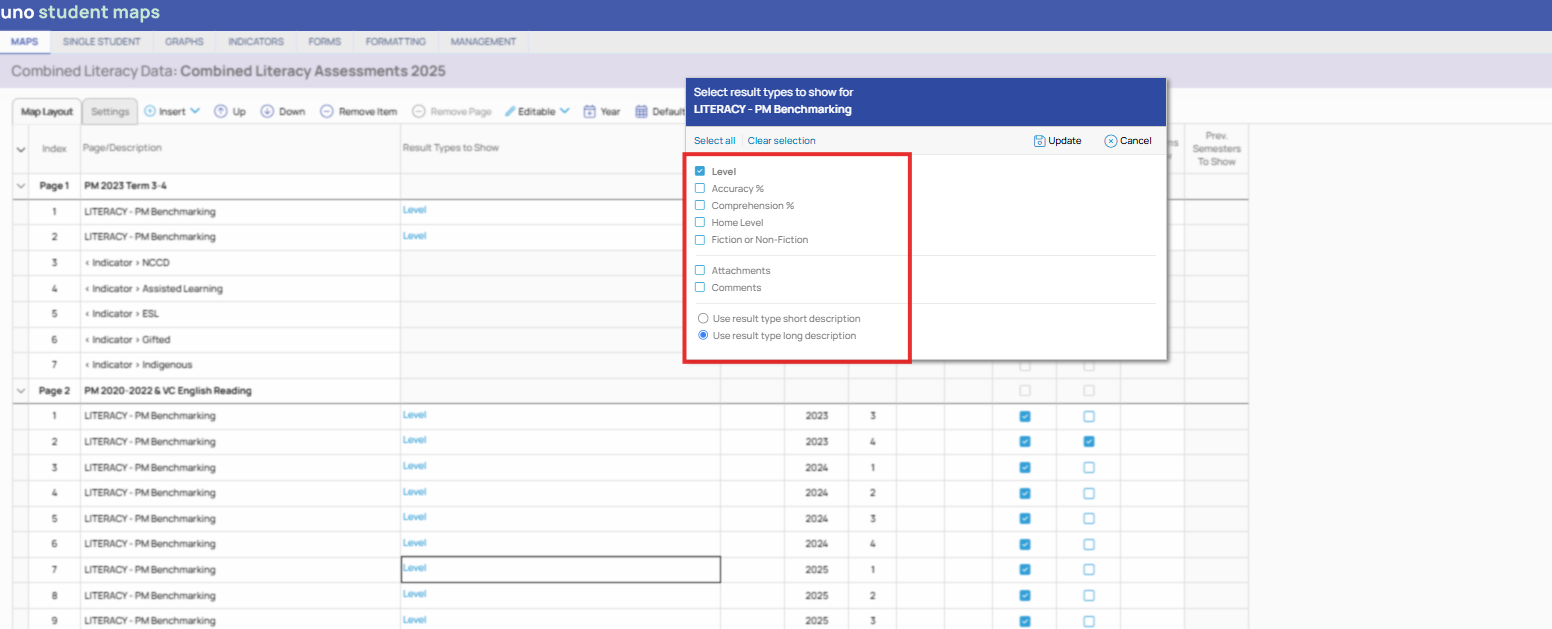Click the Prev. Semesters To Show header
Image resolution: width=1552 pixels, height=629 pixels.
click(x=1216, y=149)
